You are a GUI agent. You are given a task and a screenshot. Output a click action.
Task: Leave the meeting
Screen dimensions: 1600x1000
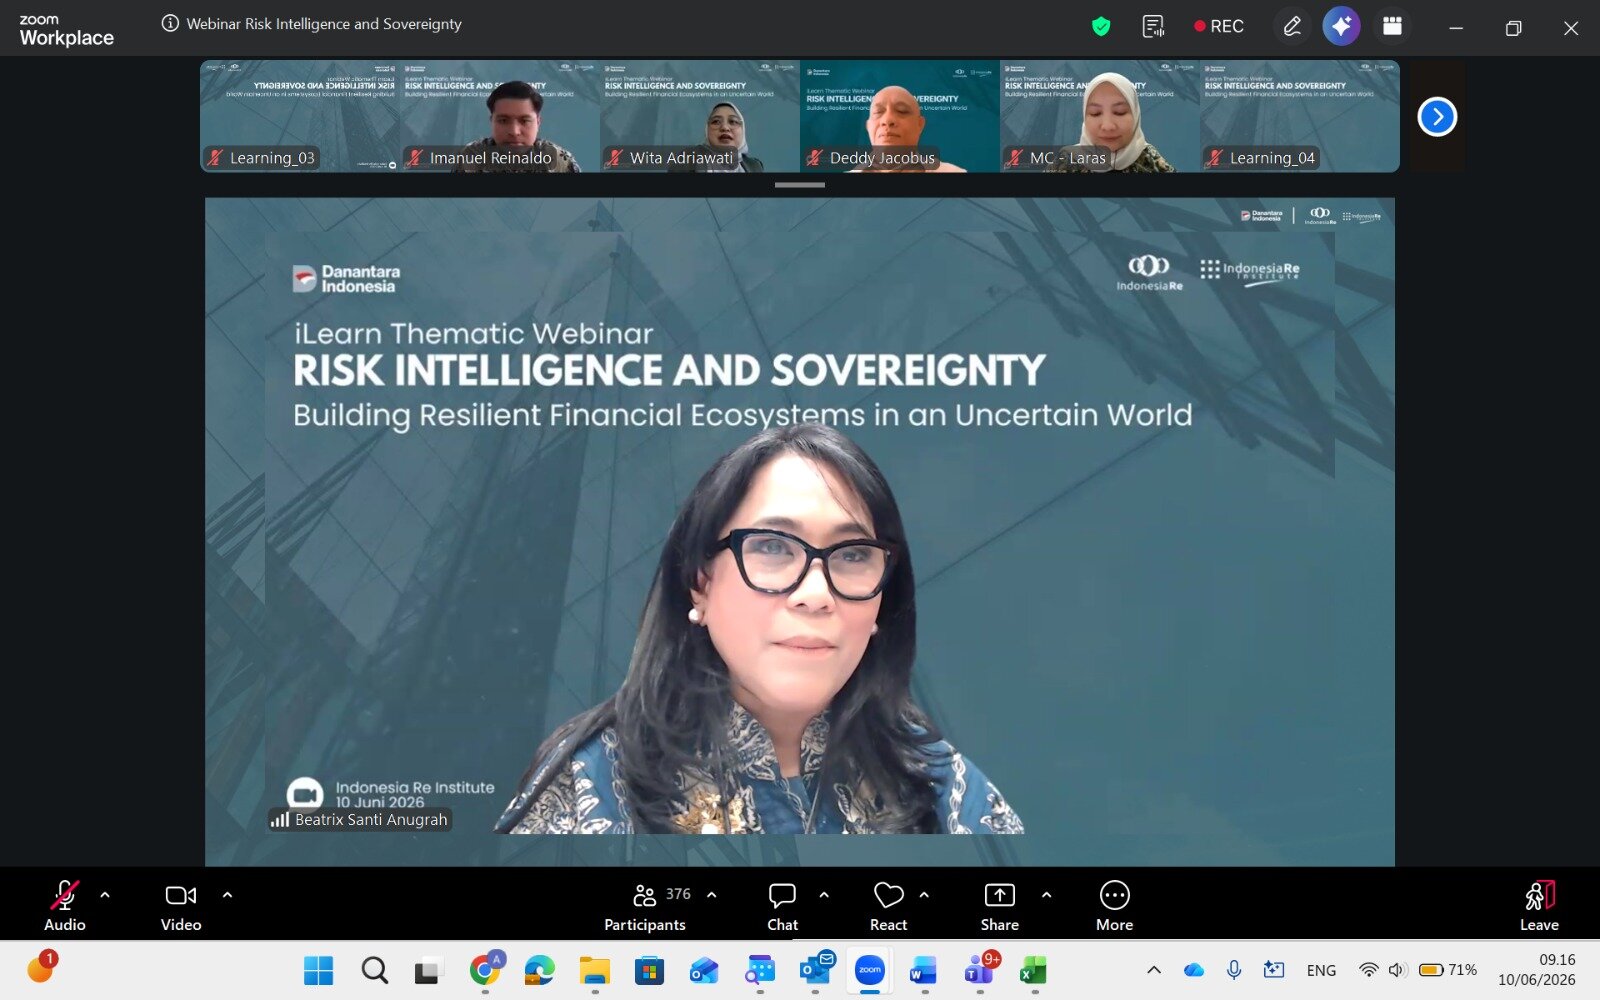(x=1539, y=907)
